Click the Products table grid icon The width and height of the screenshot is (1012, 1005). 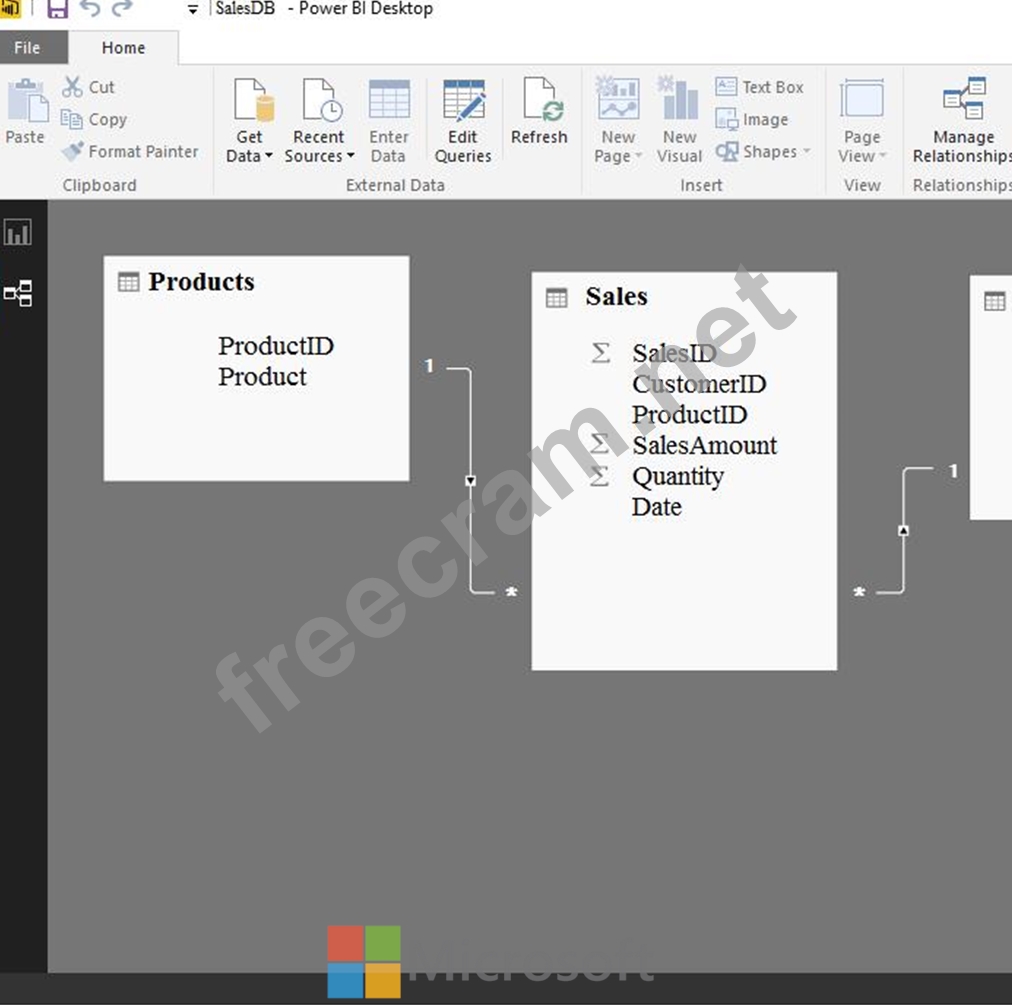click(x=128, y=282)
